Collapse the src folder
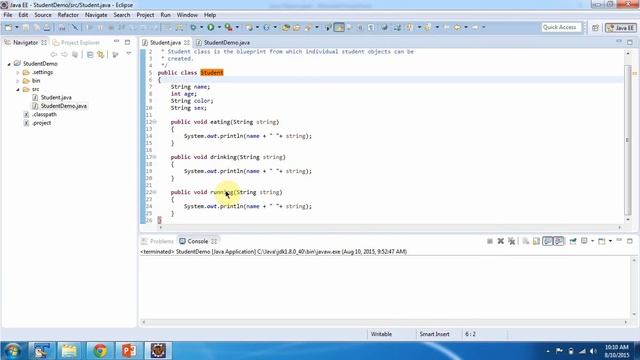Screen dimensions: 640x360 18,89
